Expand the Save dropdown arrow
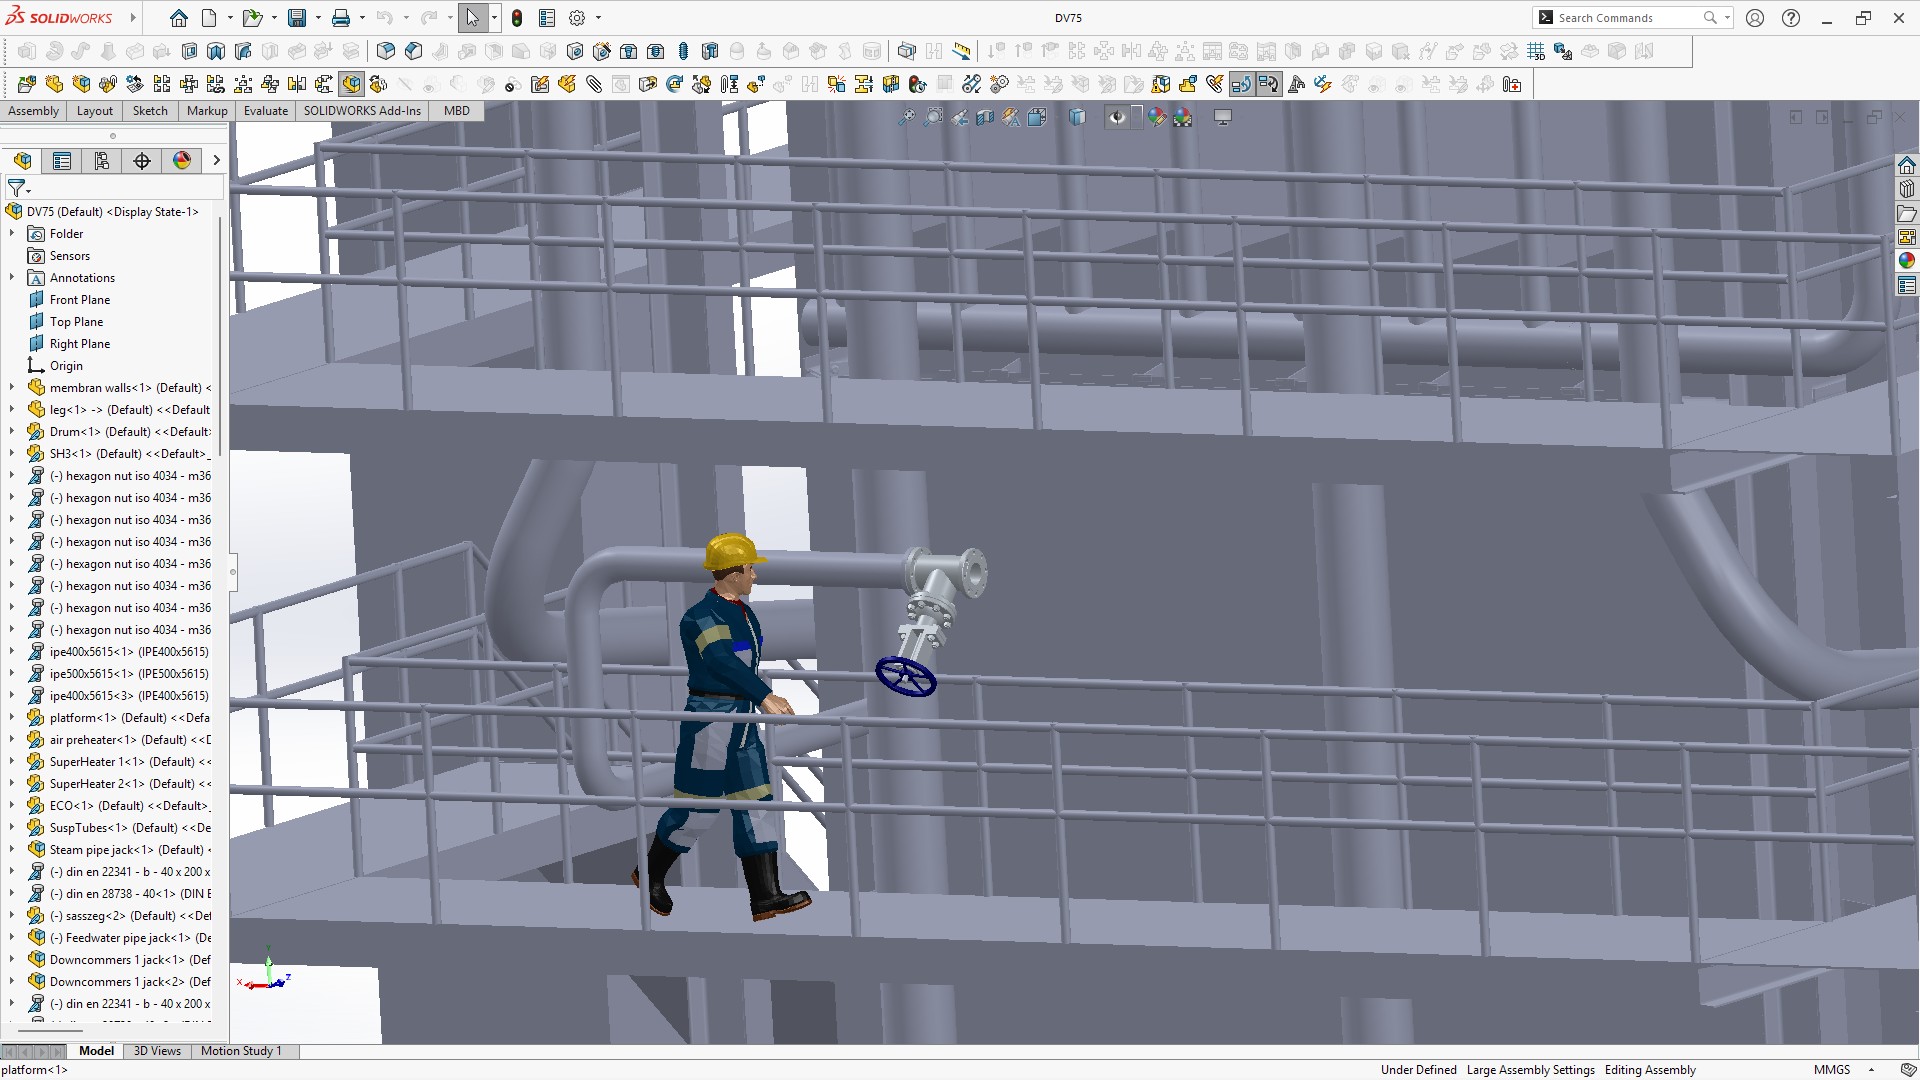The width and height of the screenshot is (1920, 1080). click(318, 18)
